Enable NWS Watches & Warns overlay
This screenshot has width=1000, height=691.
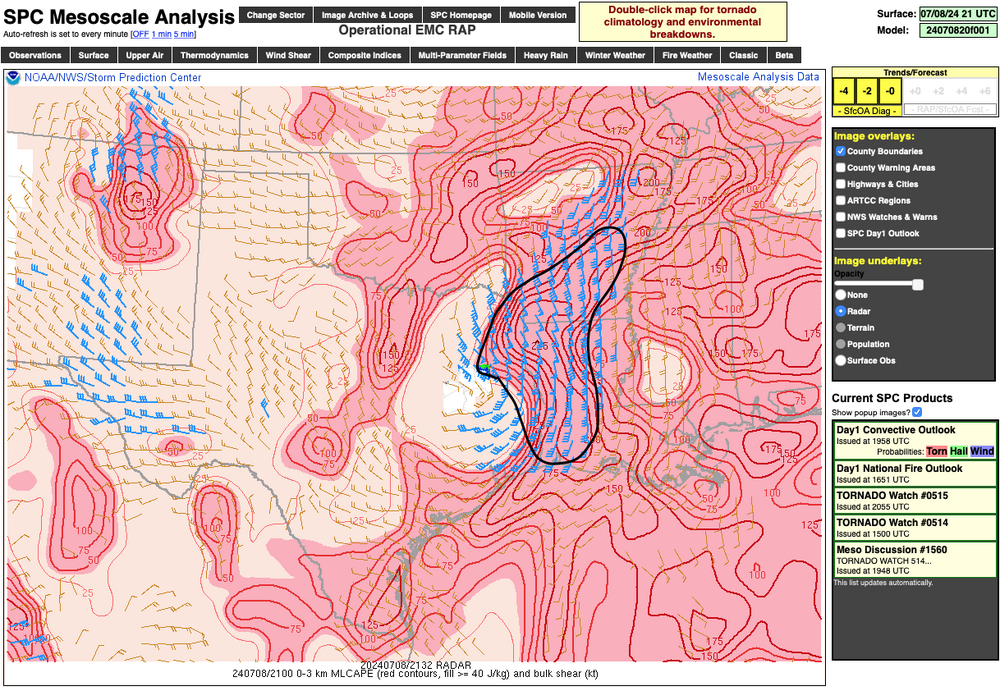(841, 217)
